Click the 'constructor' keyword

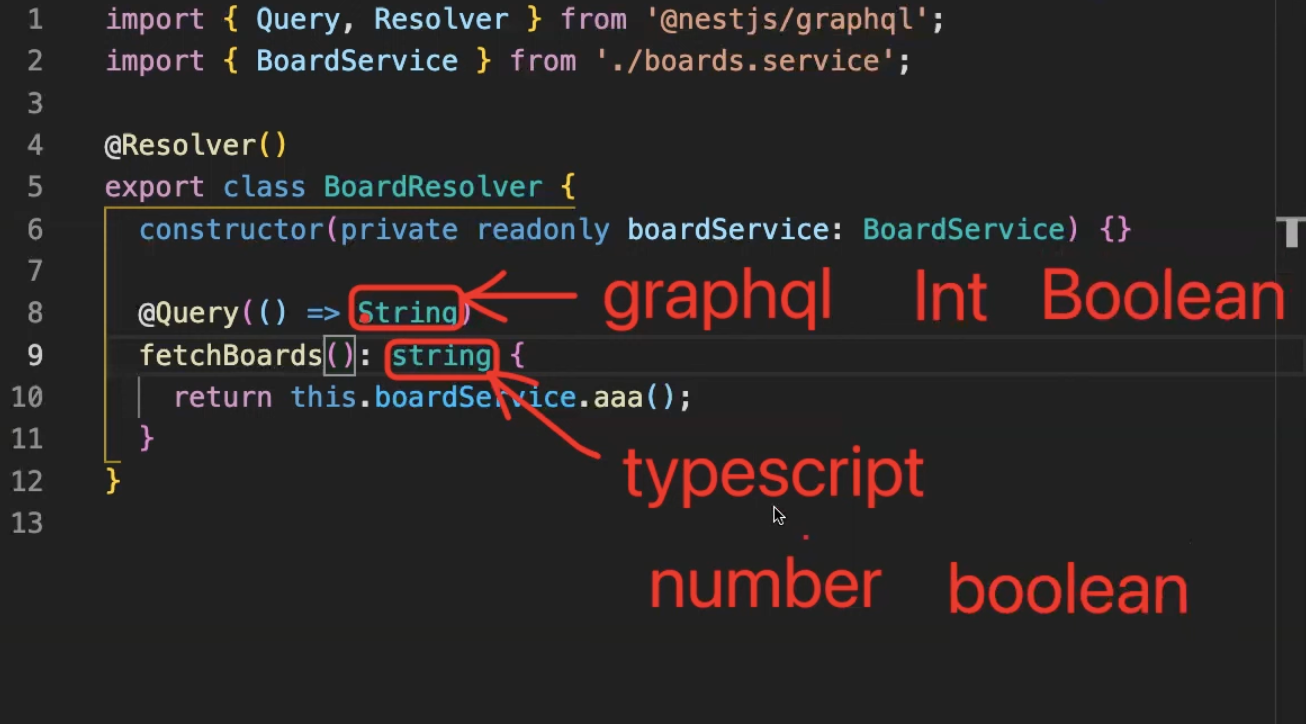click(x=231, y=229)
